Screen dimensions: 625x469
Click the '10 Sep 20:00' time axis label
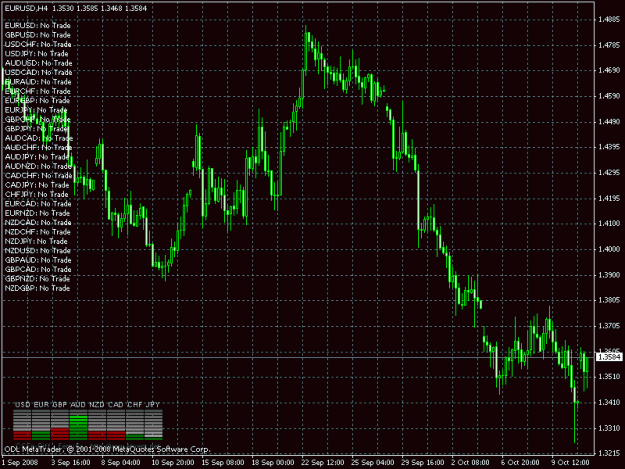(173, 462)
